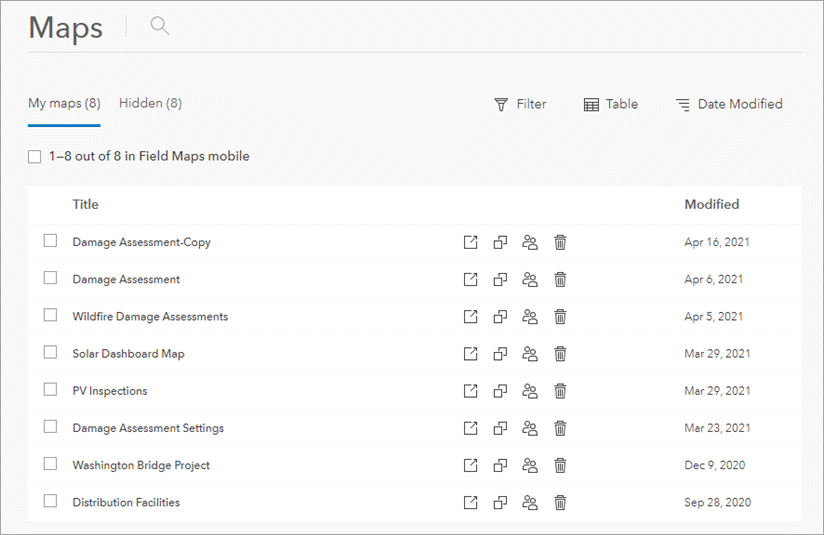The width and height of the screenshot is (824, 535).
Task: Share Washington Bridge Project group icon
Action: click(530, 465)
